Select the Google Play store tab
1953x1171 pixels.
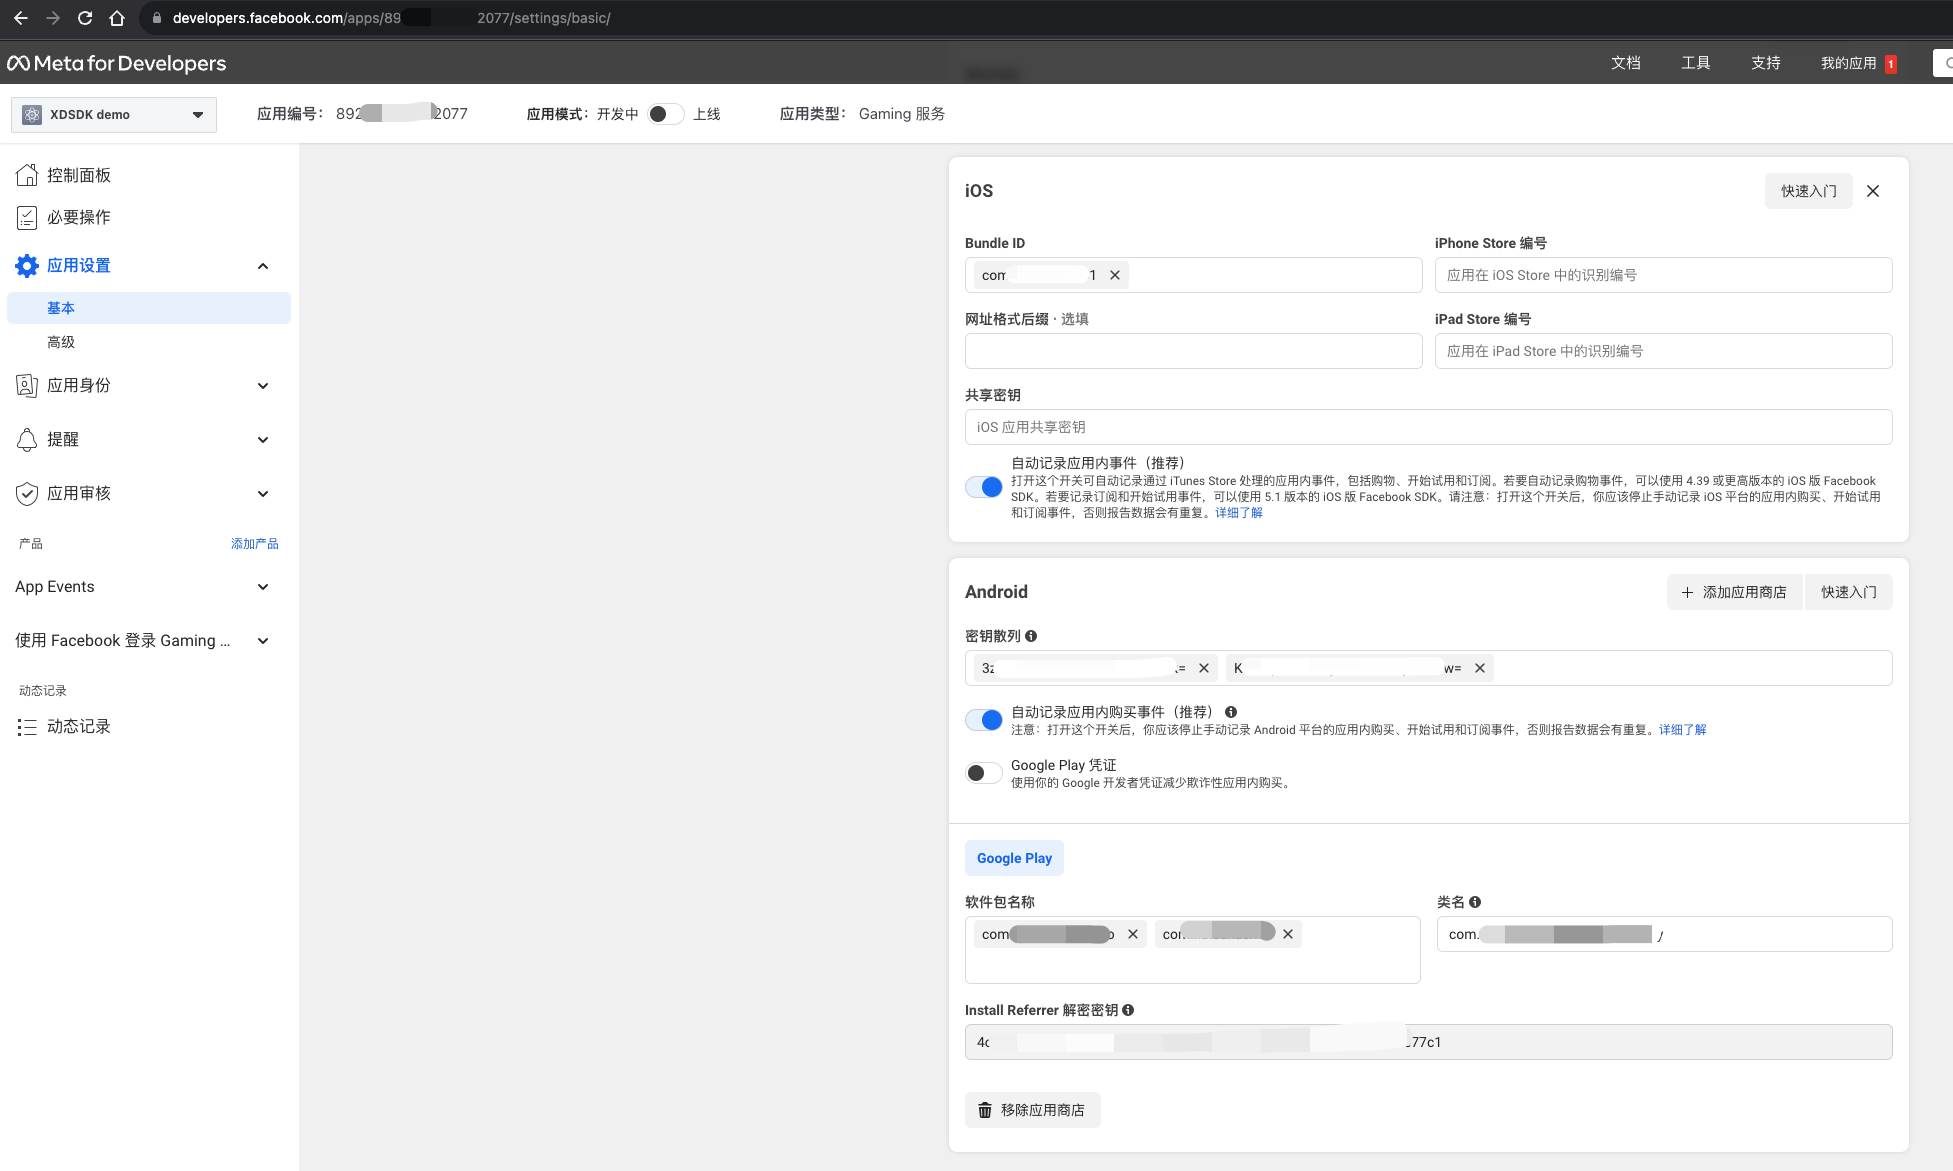click(1014, 858)
